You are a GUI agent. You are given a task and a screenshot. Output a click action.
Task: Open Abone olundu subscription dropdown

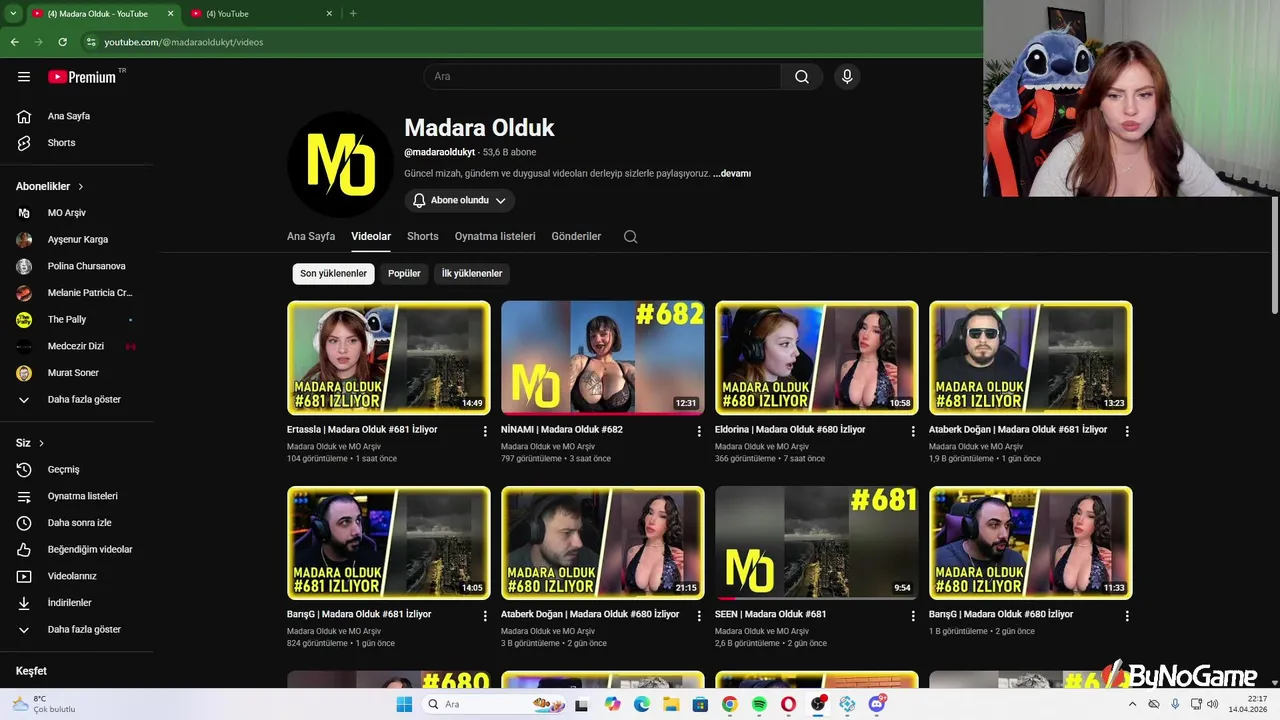459,200
